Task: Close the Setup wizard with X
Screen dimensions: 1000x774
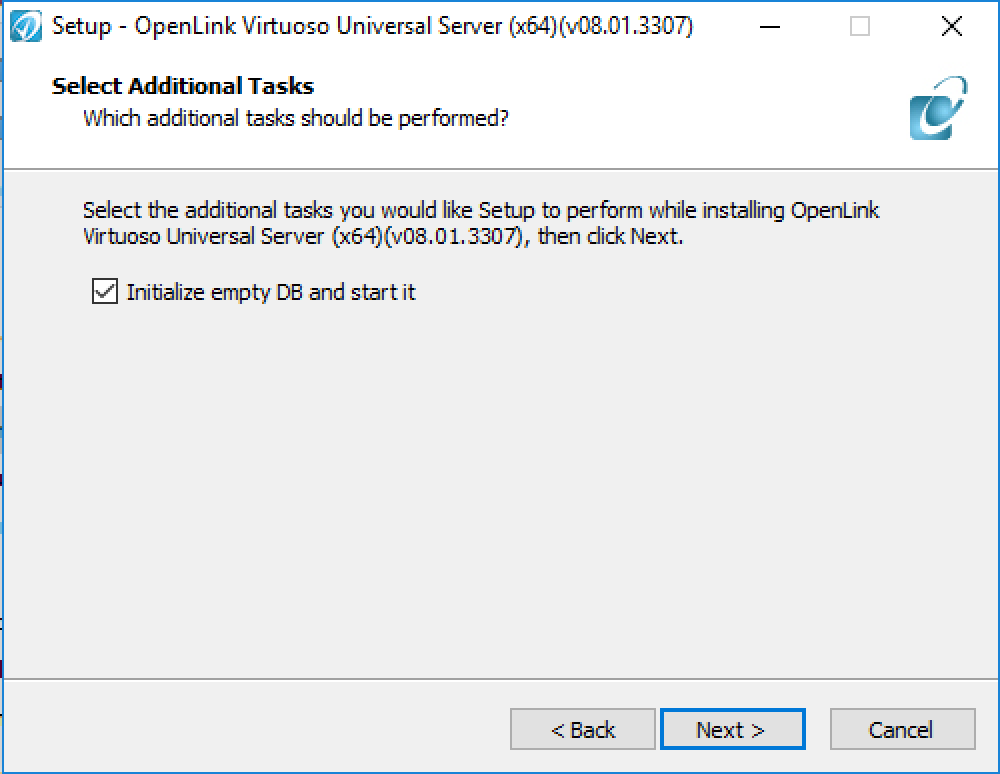Action: [x=952, y=27]
